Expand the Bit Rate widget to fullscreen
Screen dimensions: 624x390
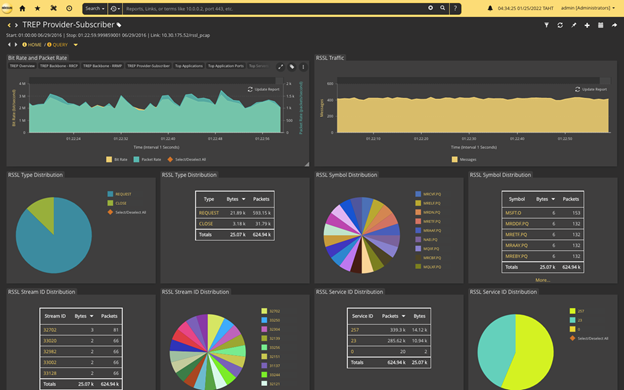click(x=280, y=67)
